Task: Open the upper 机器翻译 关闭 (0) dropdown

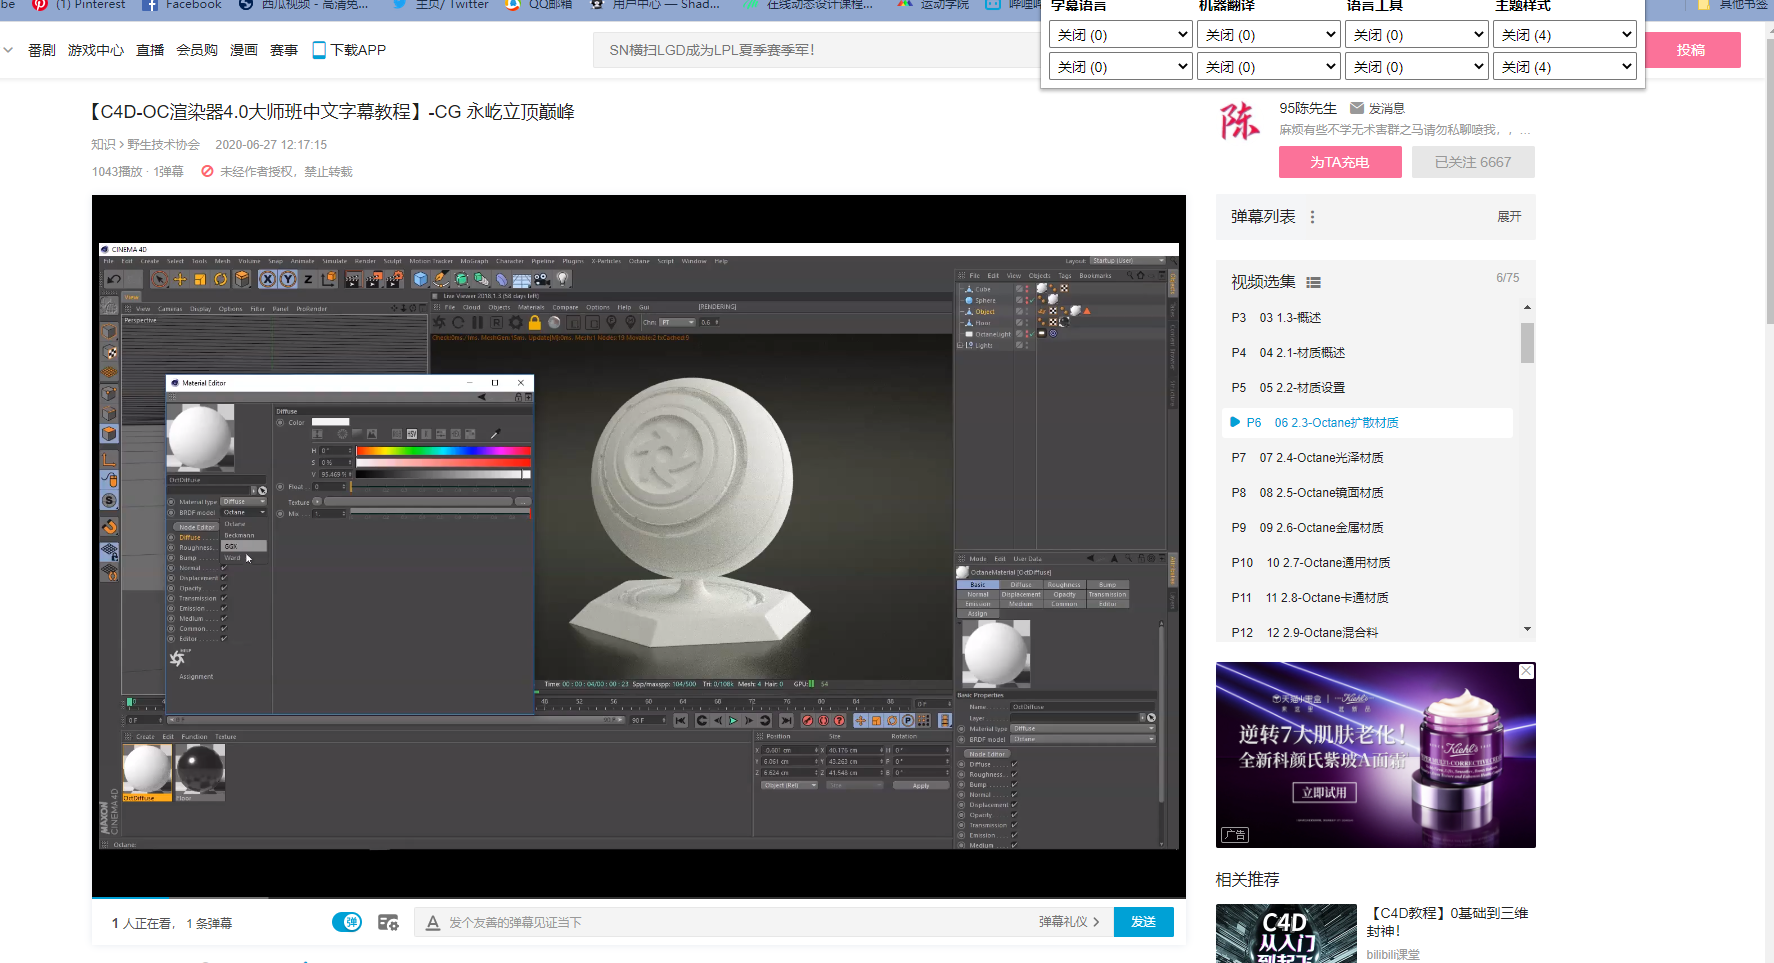Action: [x=1268, y=35]
